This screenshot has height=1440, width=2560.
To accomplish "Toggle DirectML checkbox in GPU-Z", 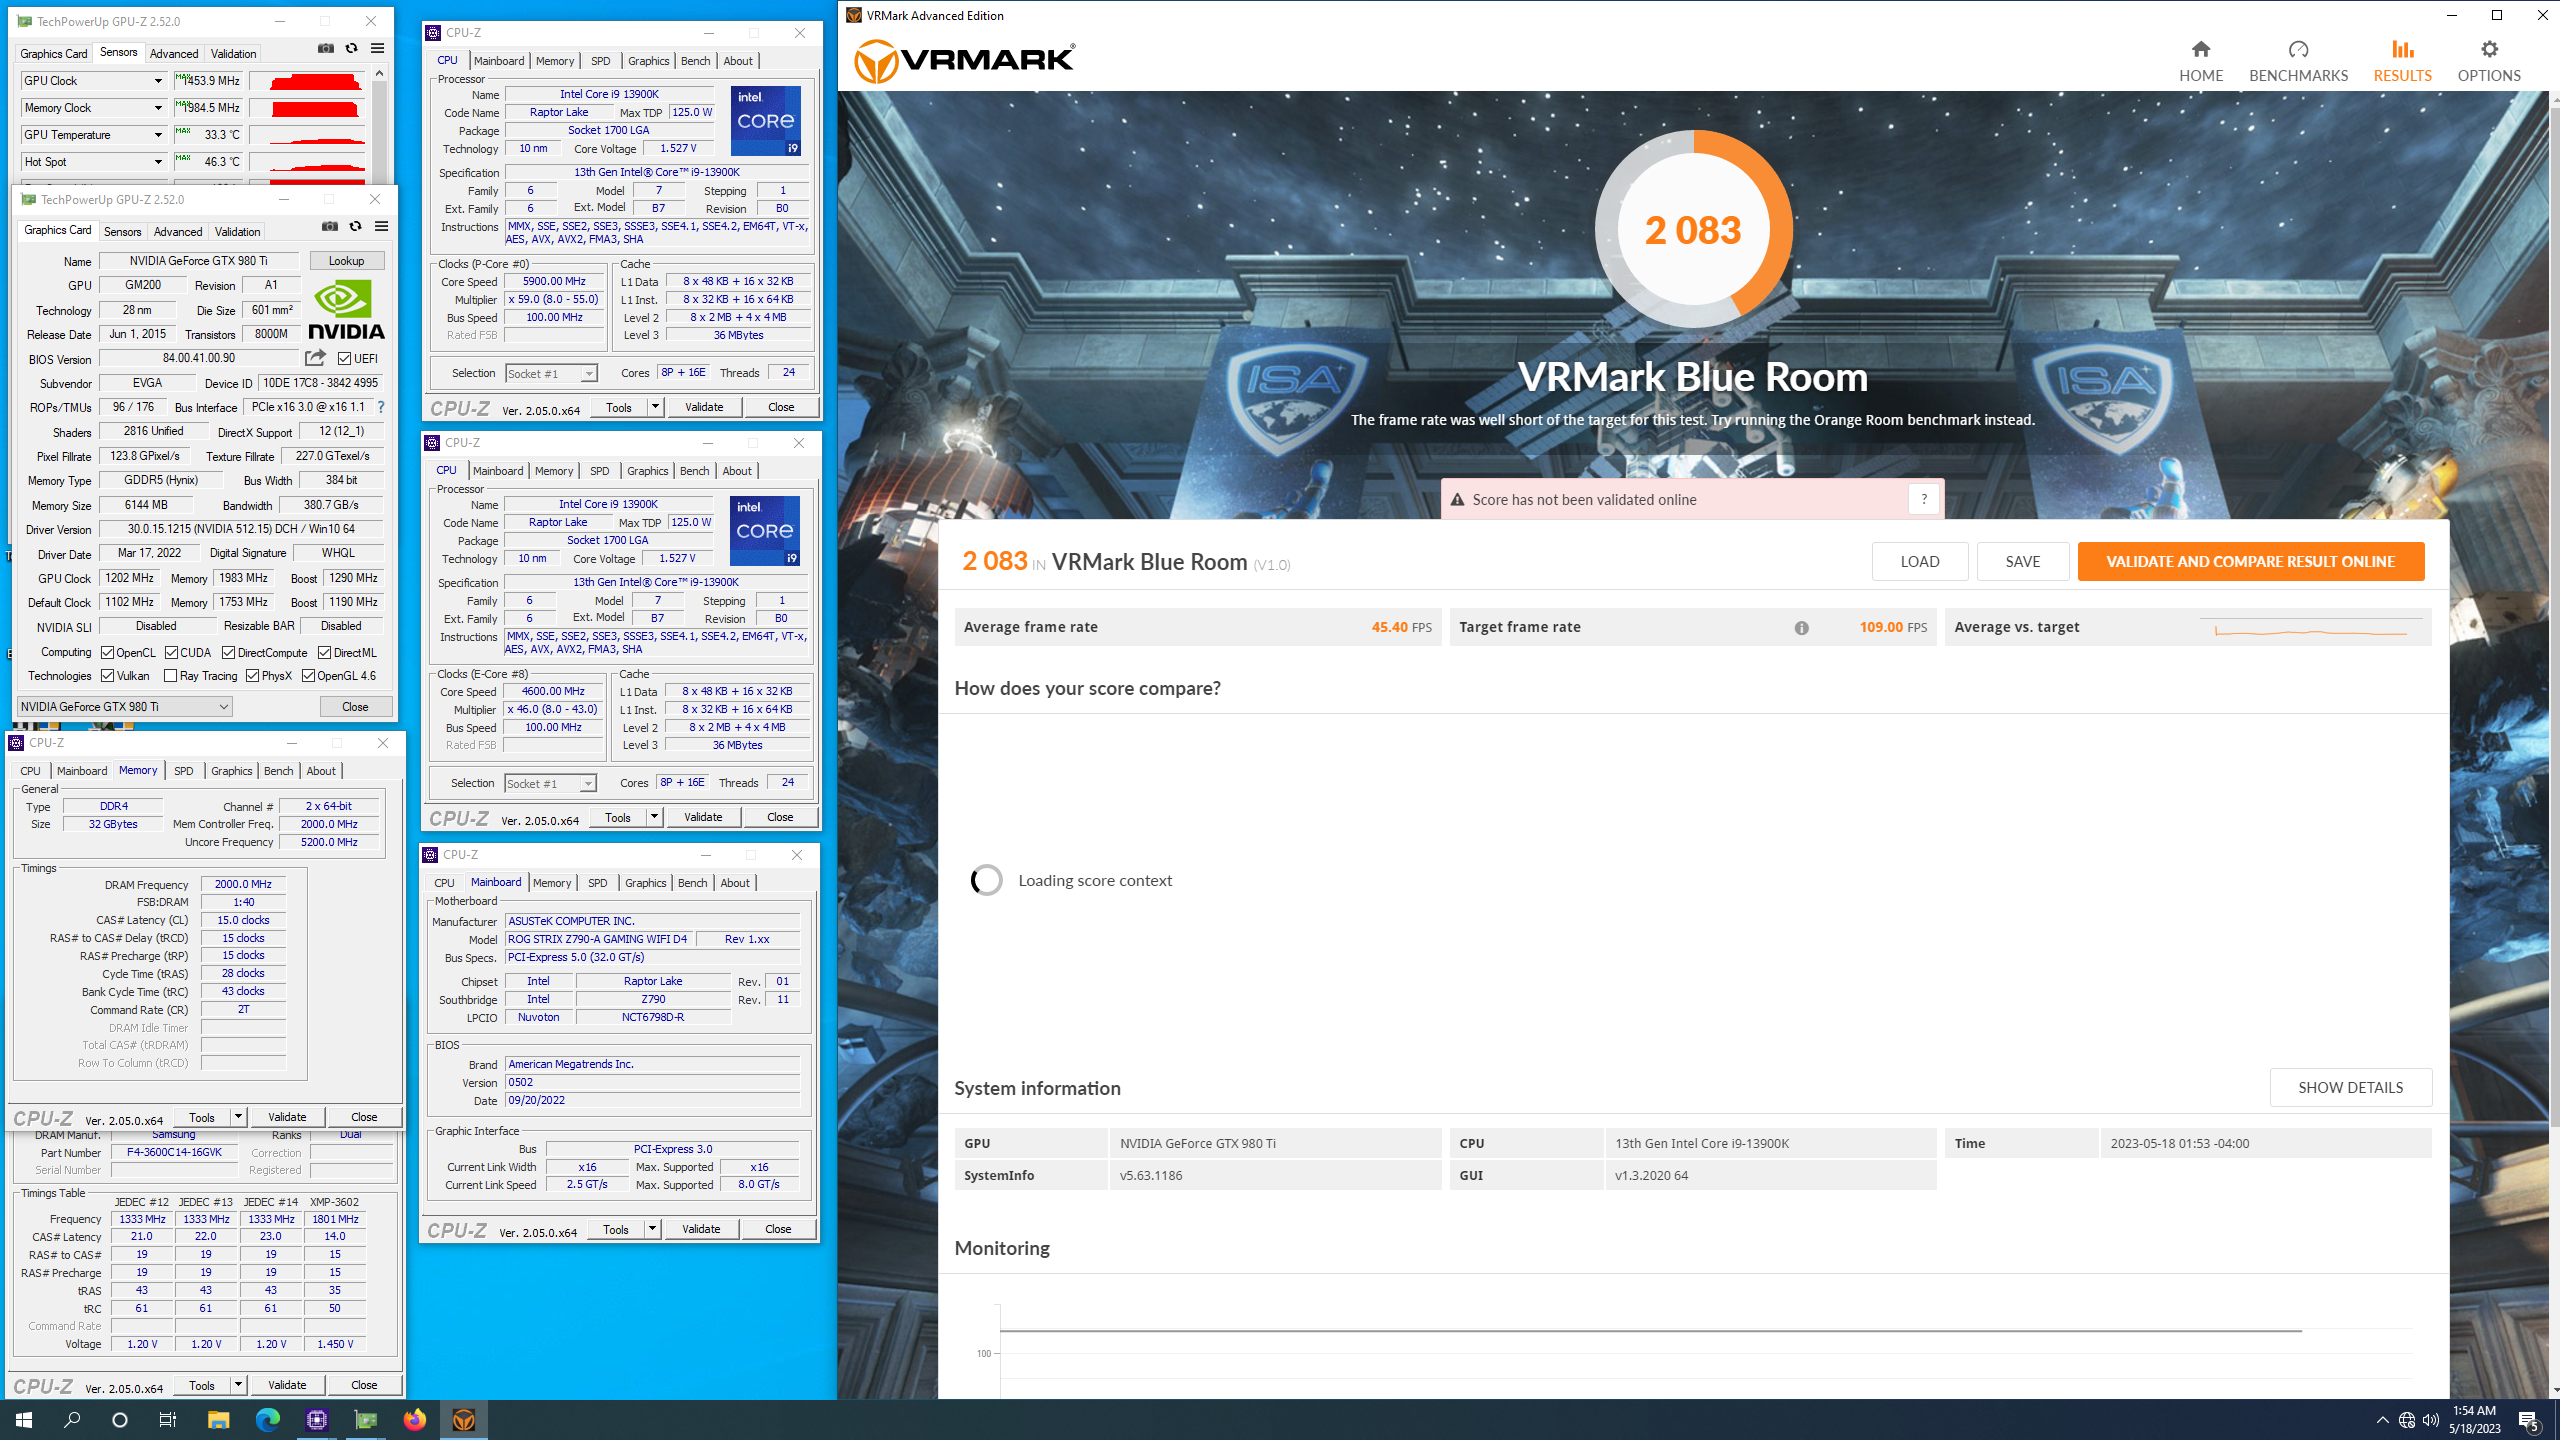I will [x=325, y=653].
